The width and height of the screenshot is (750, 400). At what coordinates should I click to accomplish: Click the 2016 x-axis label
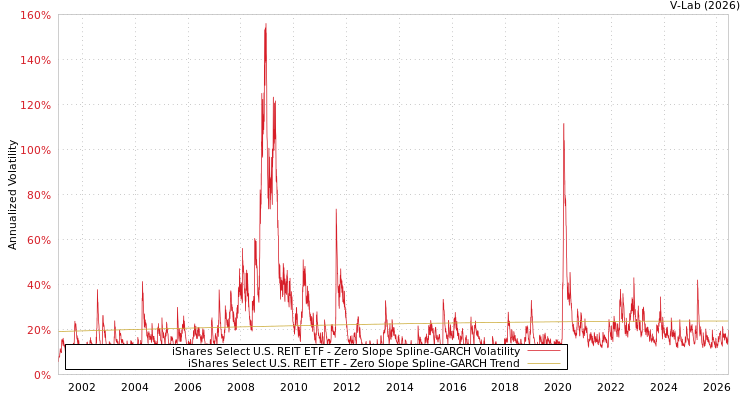(452, 387)
